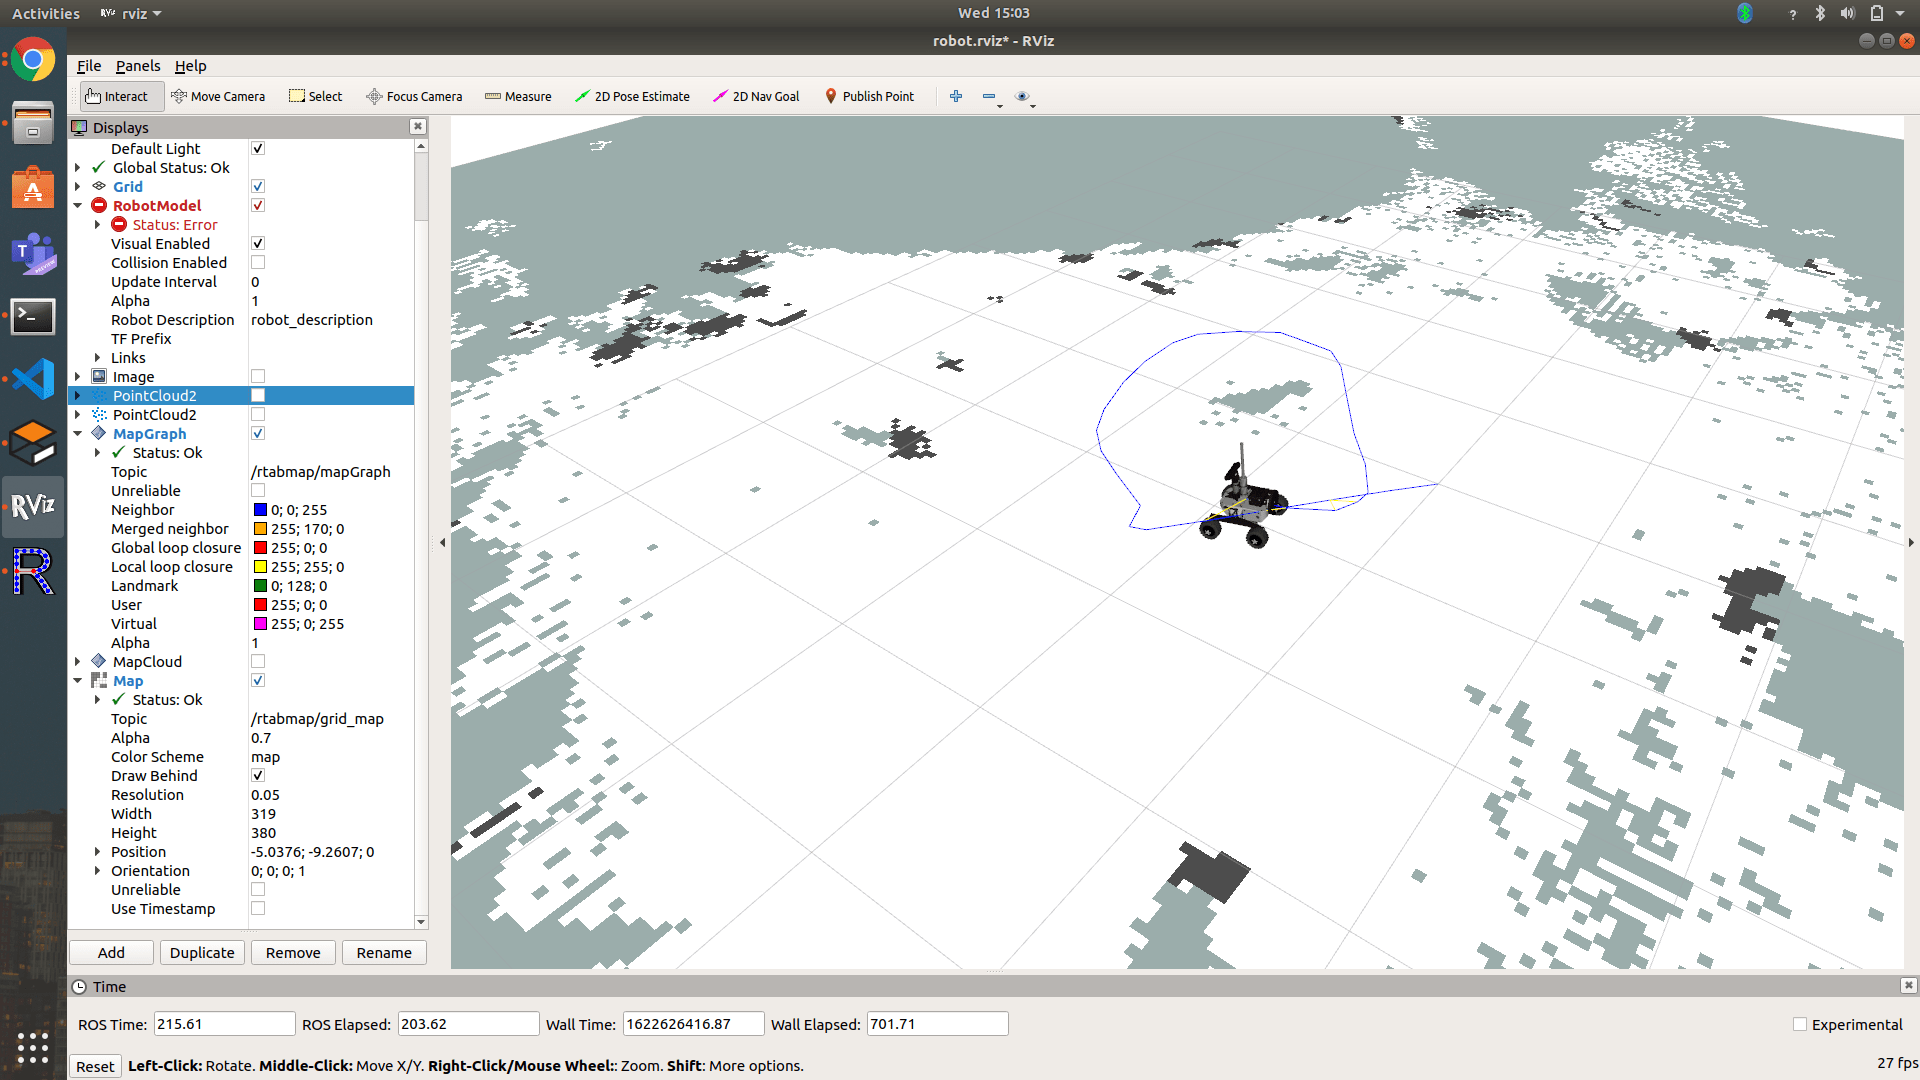Open the Panels menu
This screenshot has height=1080, width=1920.
tap(138, 66)
